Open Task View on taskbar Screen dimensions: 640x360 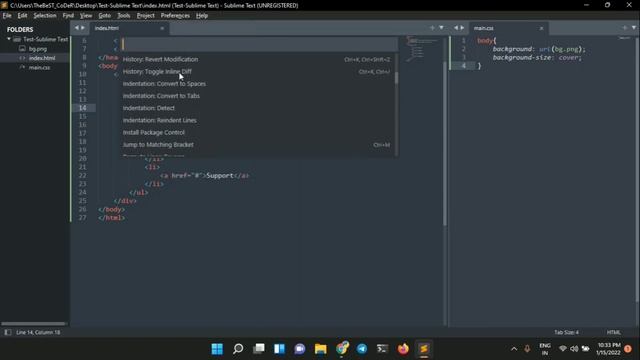(259, 349)
